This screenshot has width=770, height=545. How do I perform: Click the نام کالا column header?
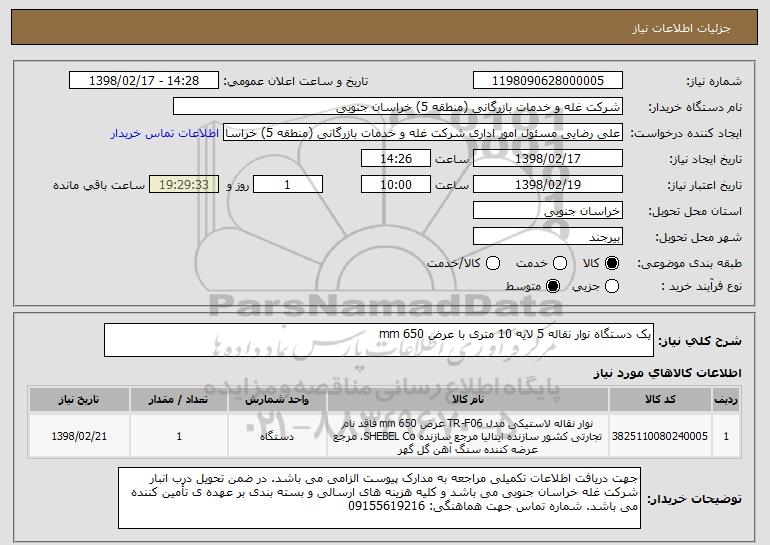(468, 400)
